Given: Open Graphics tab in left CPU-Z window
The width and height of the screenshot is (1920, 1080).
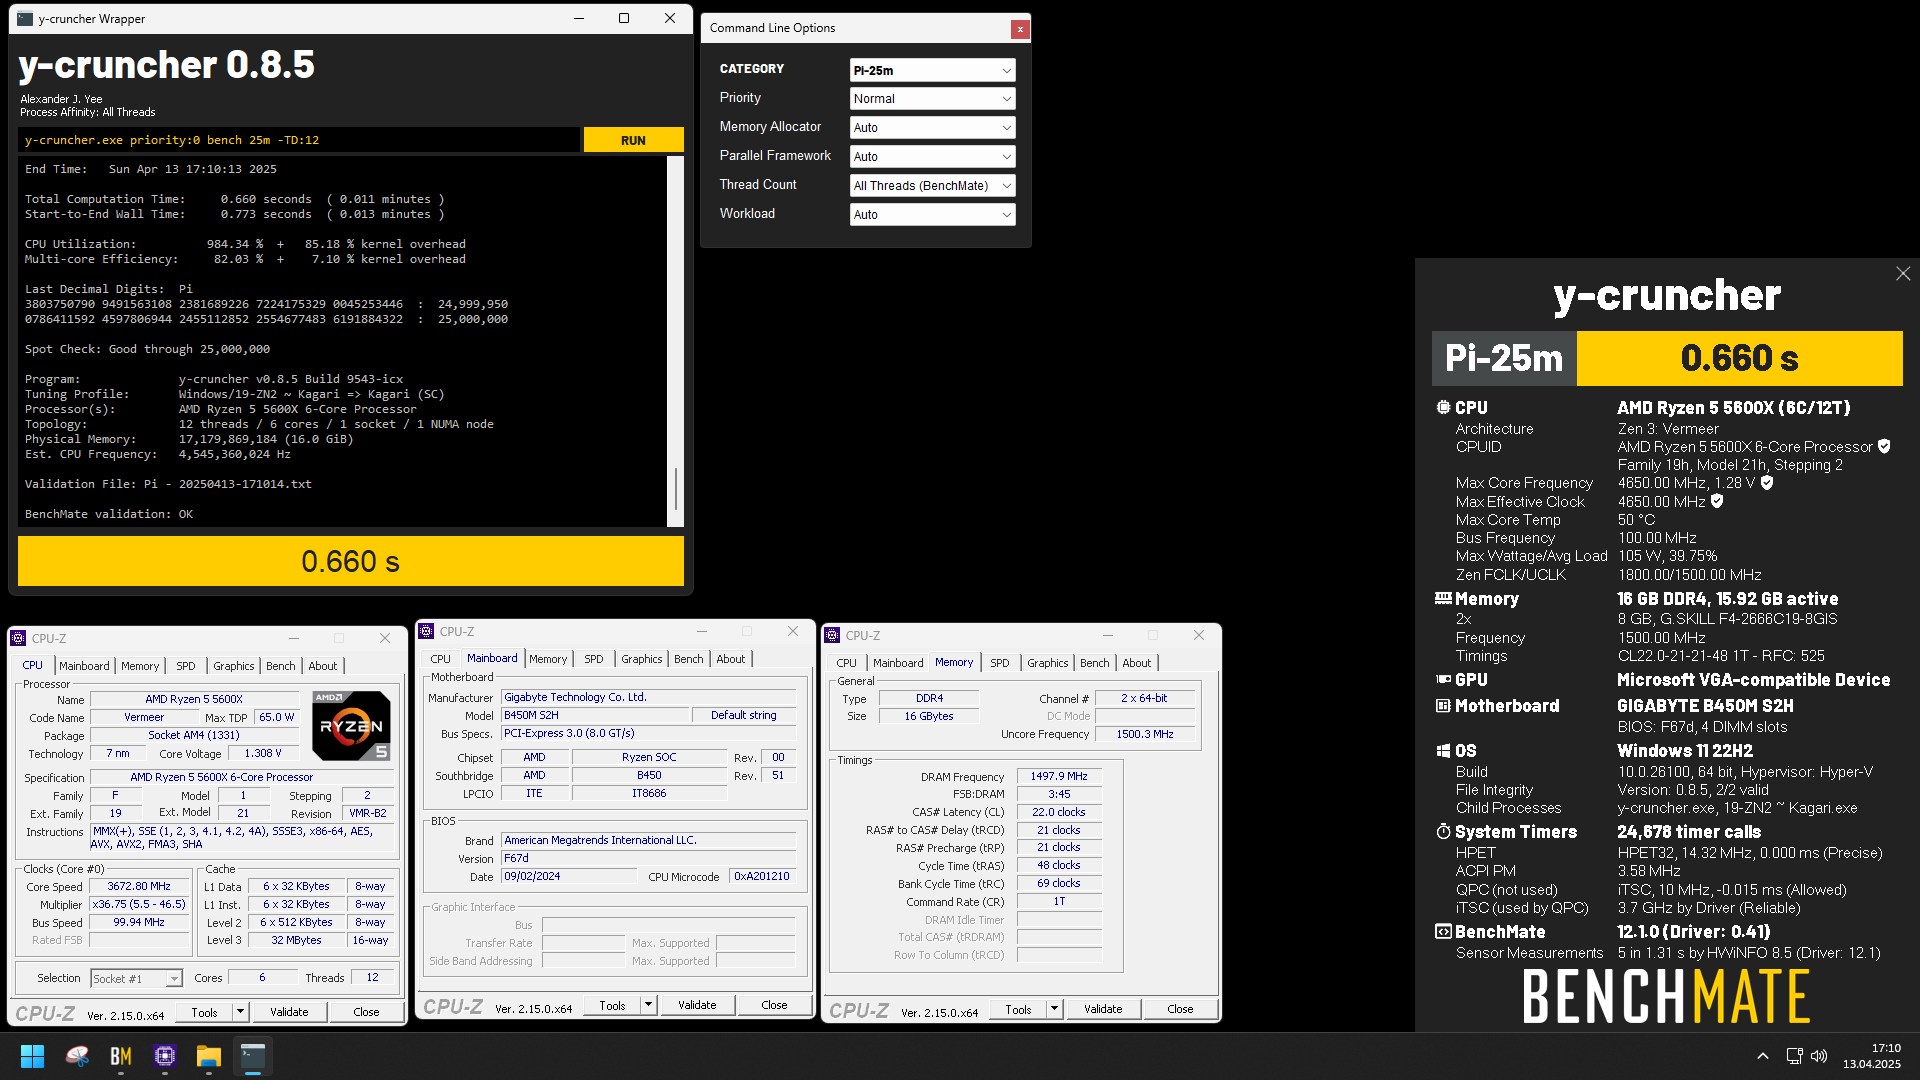Looking at the screenshot, I should [x=234, y=666].
